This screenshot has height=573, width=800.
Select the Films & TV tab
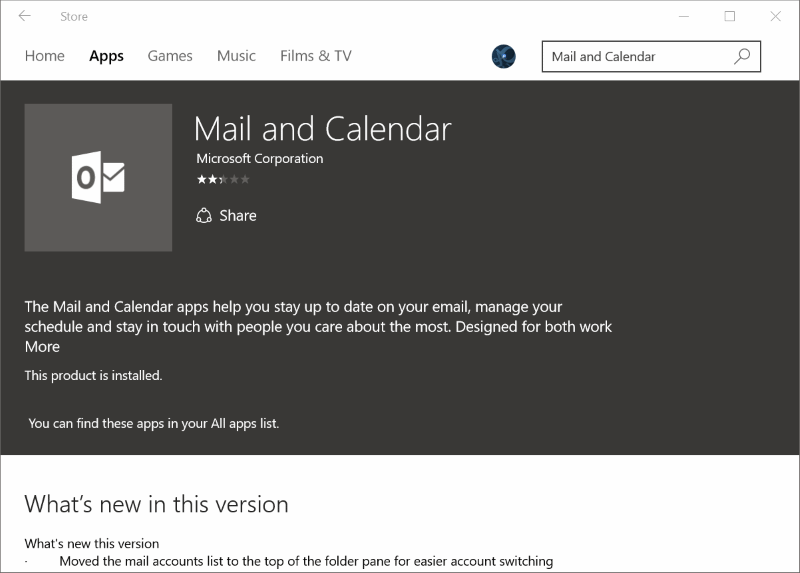pyautogui.click(x=316, y=56)
